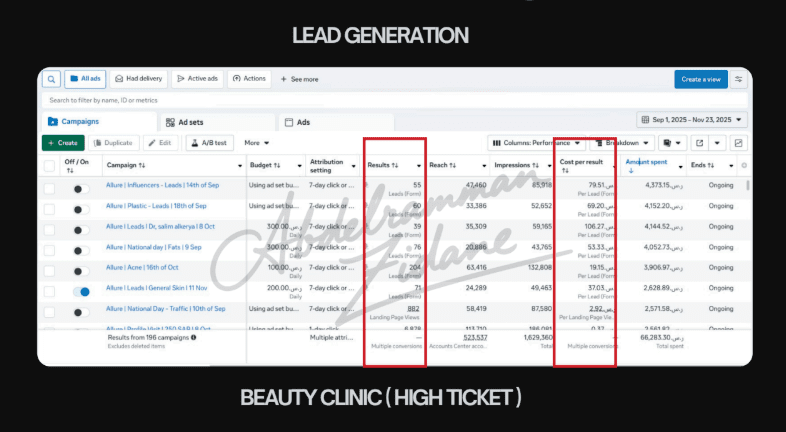The width and height of the screenshot is (786, 432).
Task: Switch to the Campaigns tab
Action: tap(99, 122)
